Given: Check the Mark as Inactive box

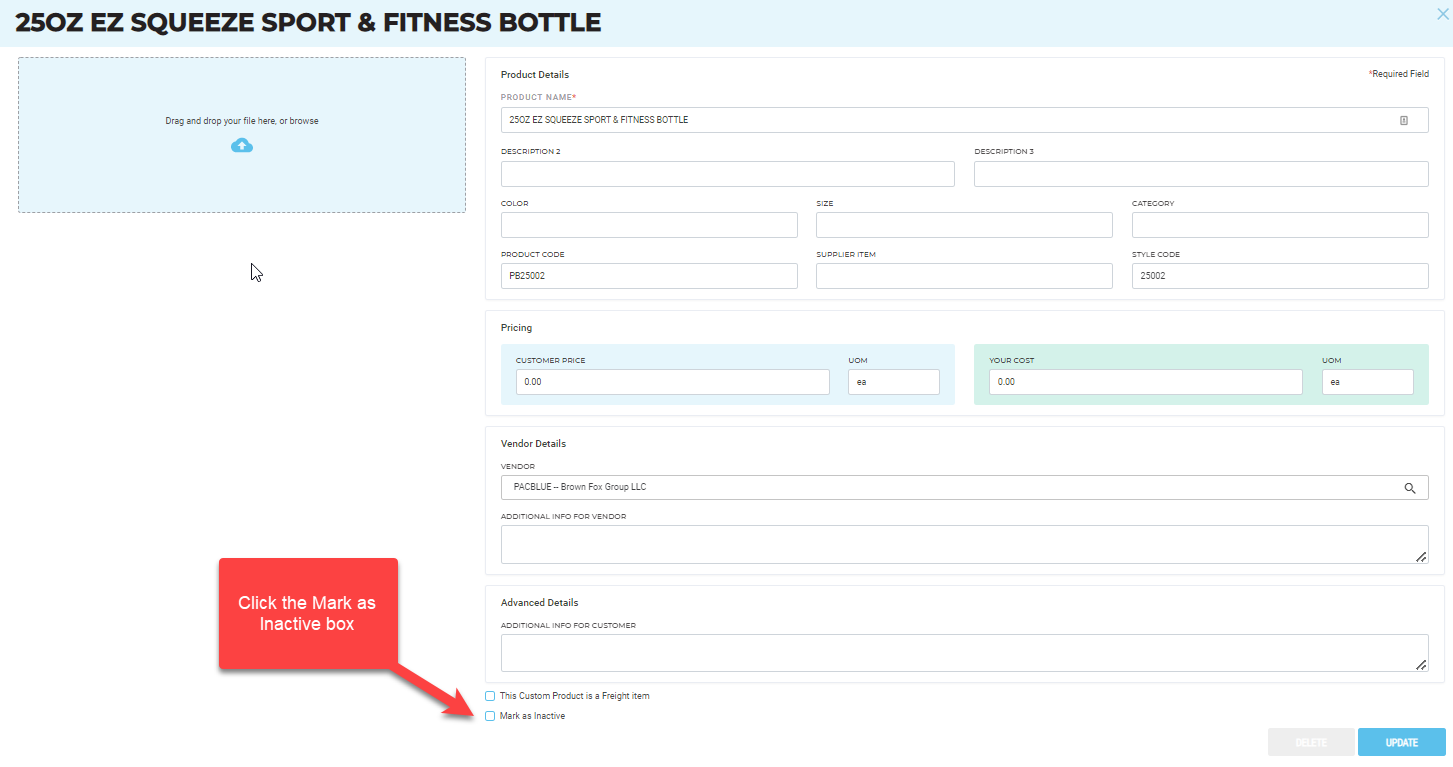Looking at the screenshot, I should (x=489, y=715).
